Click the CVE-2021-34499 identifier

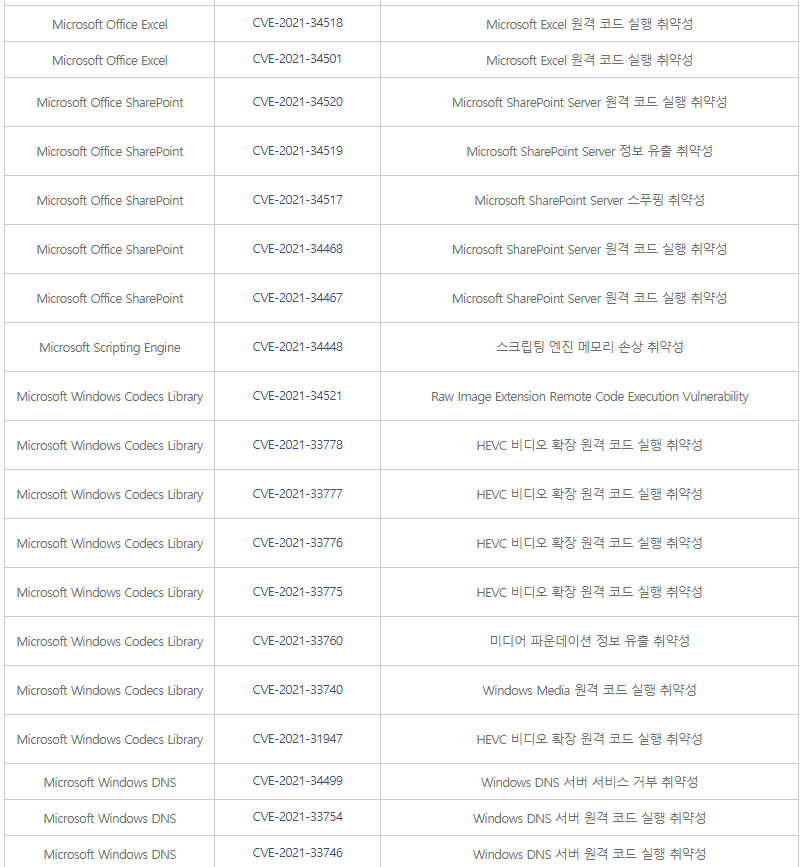(x=297, y=782)
